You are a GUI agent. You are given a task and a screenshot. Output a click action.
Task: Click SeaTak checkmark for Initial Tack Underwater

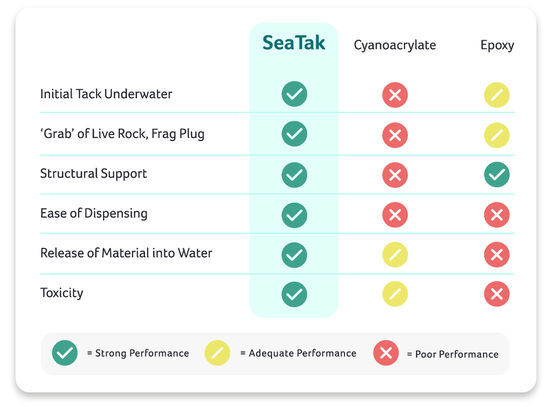click(294, 94)
